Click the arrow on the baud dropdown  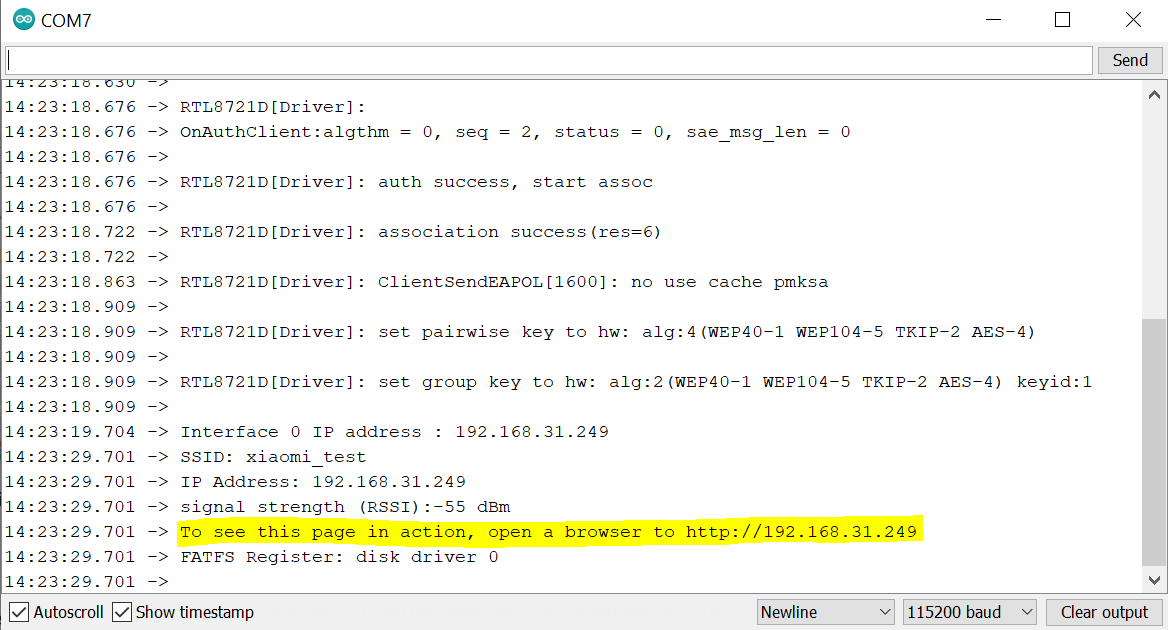click(1026, 612)
